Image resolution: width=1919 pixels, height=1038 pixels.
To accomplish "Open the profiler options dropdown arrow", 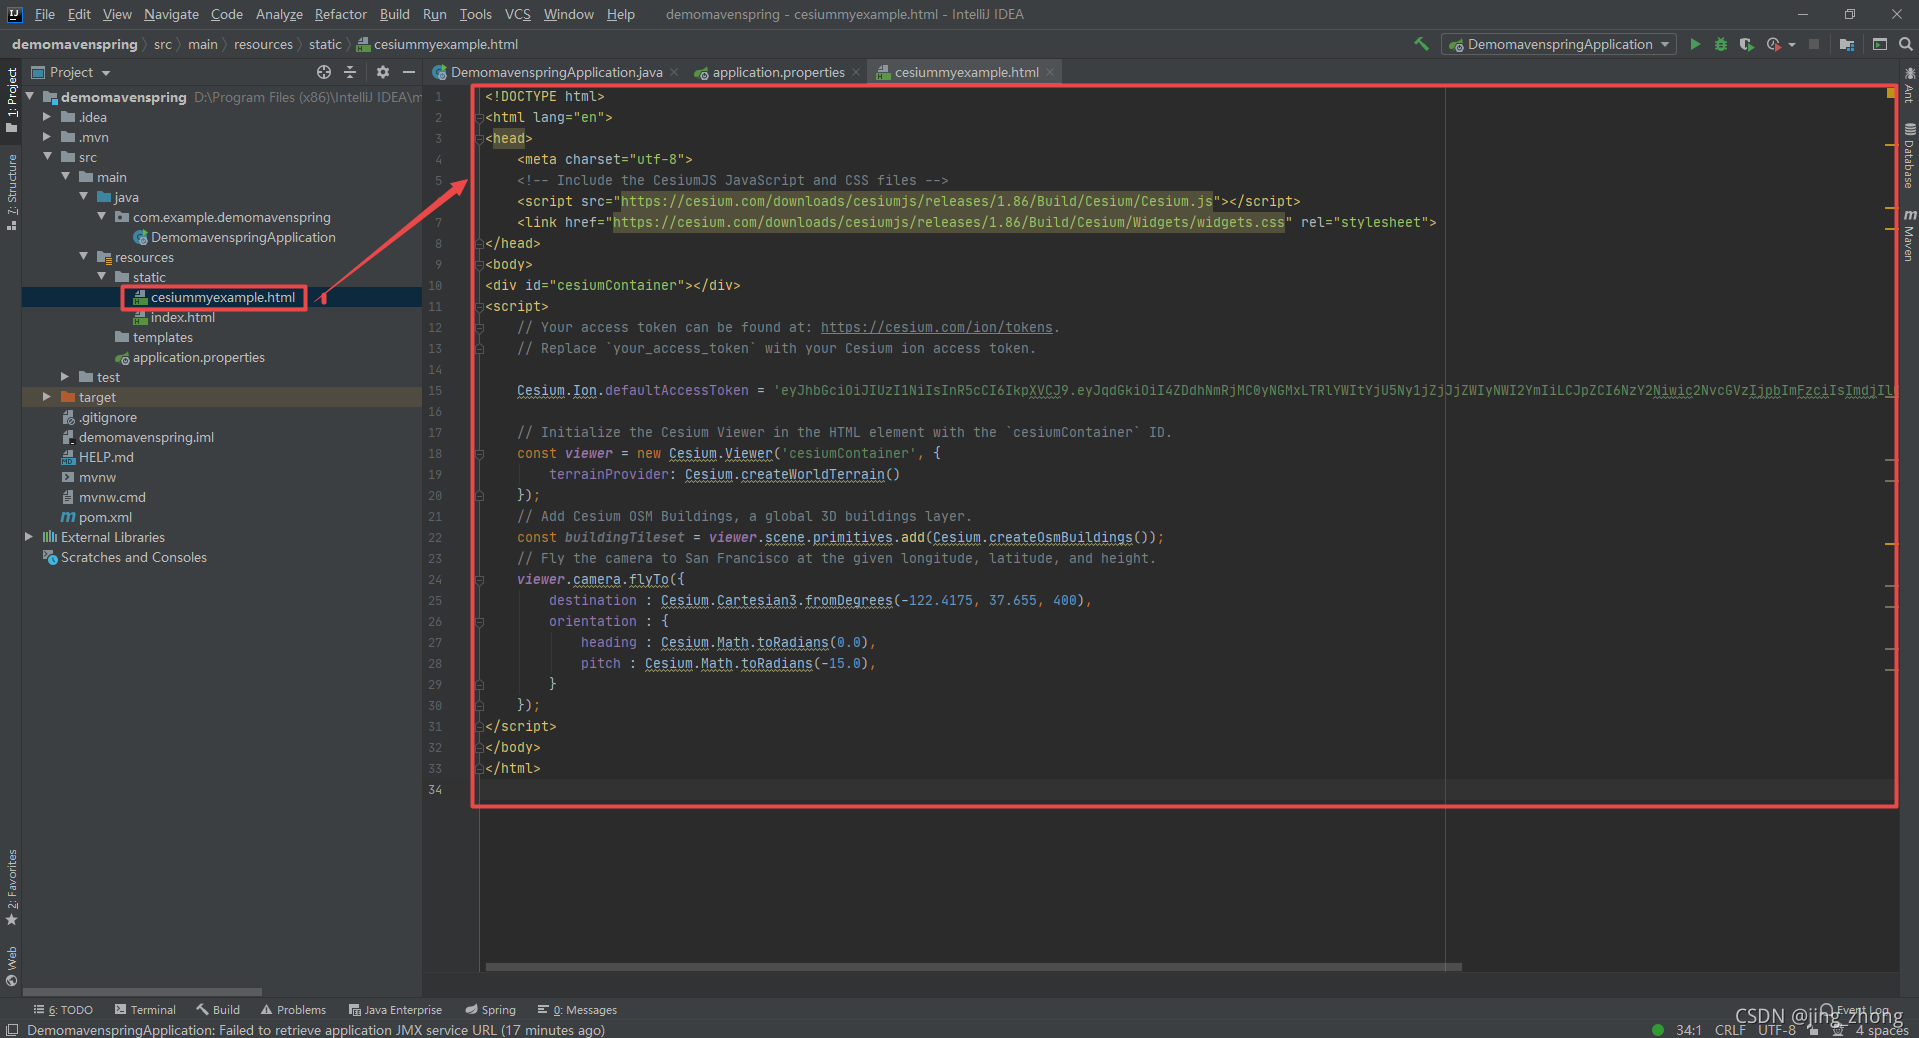I will pyautogui.click(x=1792, y=44).
